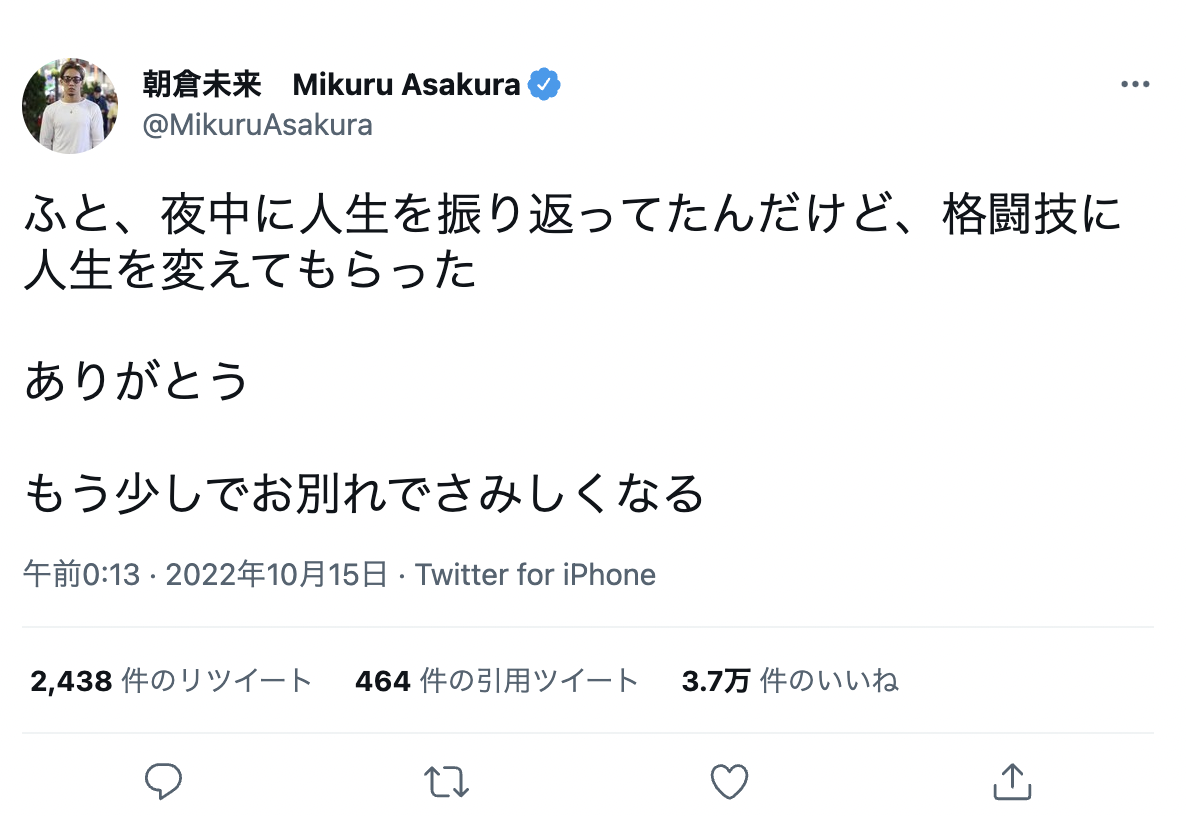Like the tweet with the heart icon
The width and height of the screenshot is (1186, 816).
click(729, 781)
